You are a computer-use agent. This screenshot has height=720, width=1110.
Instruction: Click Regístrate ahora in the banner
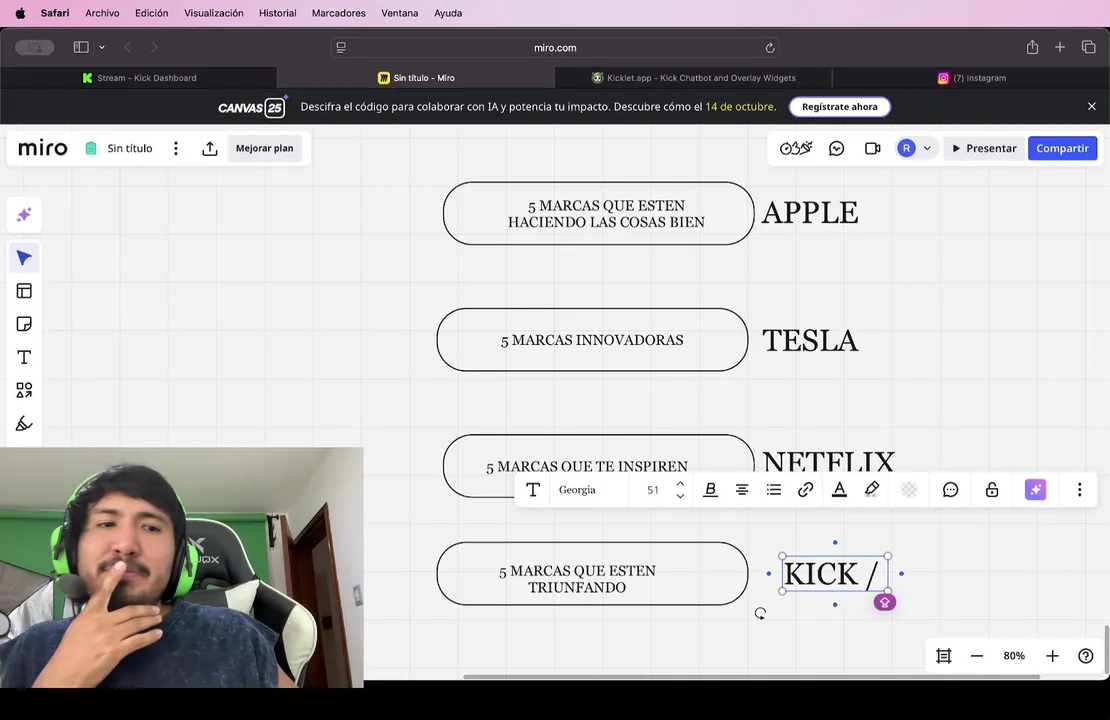pyautogui.click(x=840, y=107)
